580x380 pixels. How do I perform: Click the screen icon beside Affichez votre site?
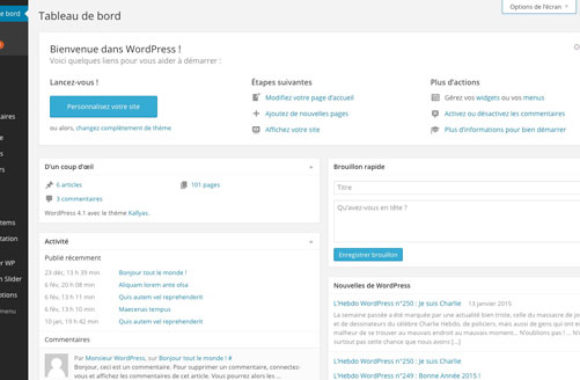click(256, 130)
